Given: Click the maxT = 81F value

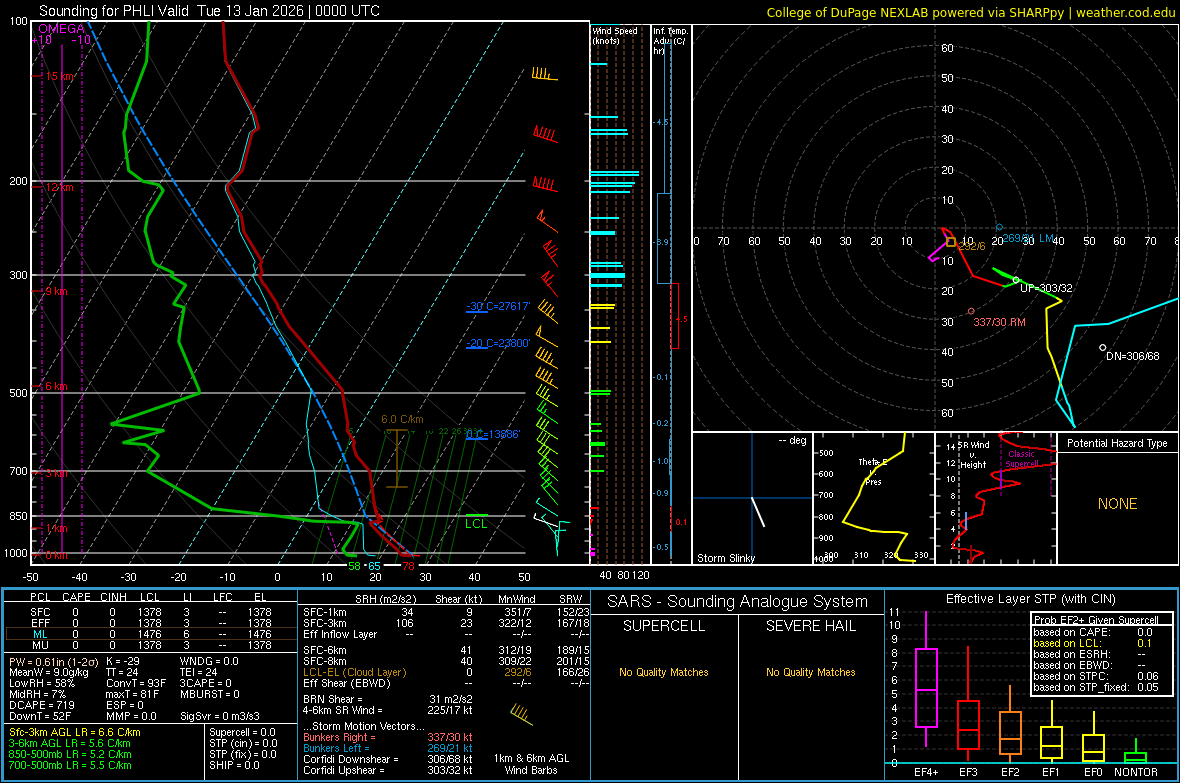Looking at the screenshot, I should pyautogui.click(x=132, y=694).
